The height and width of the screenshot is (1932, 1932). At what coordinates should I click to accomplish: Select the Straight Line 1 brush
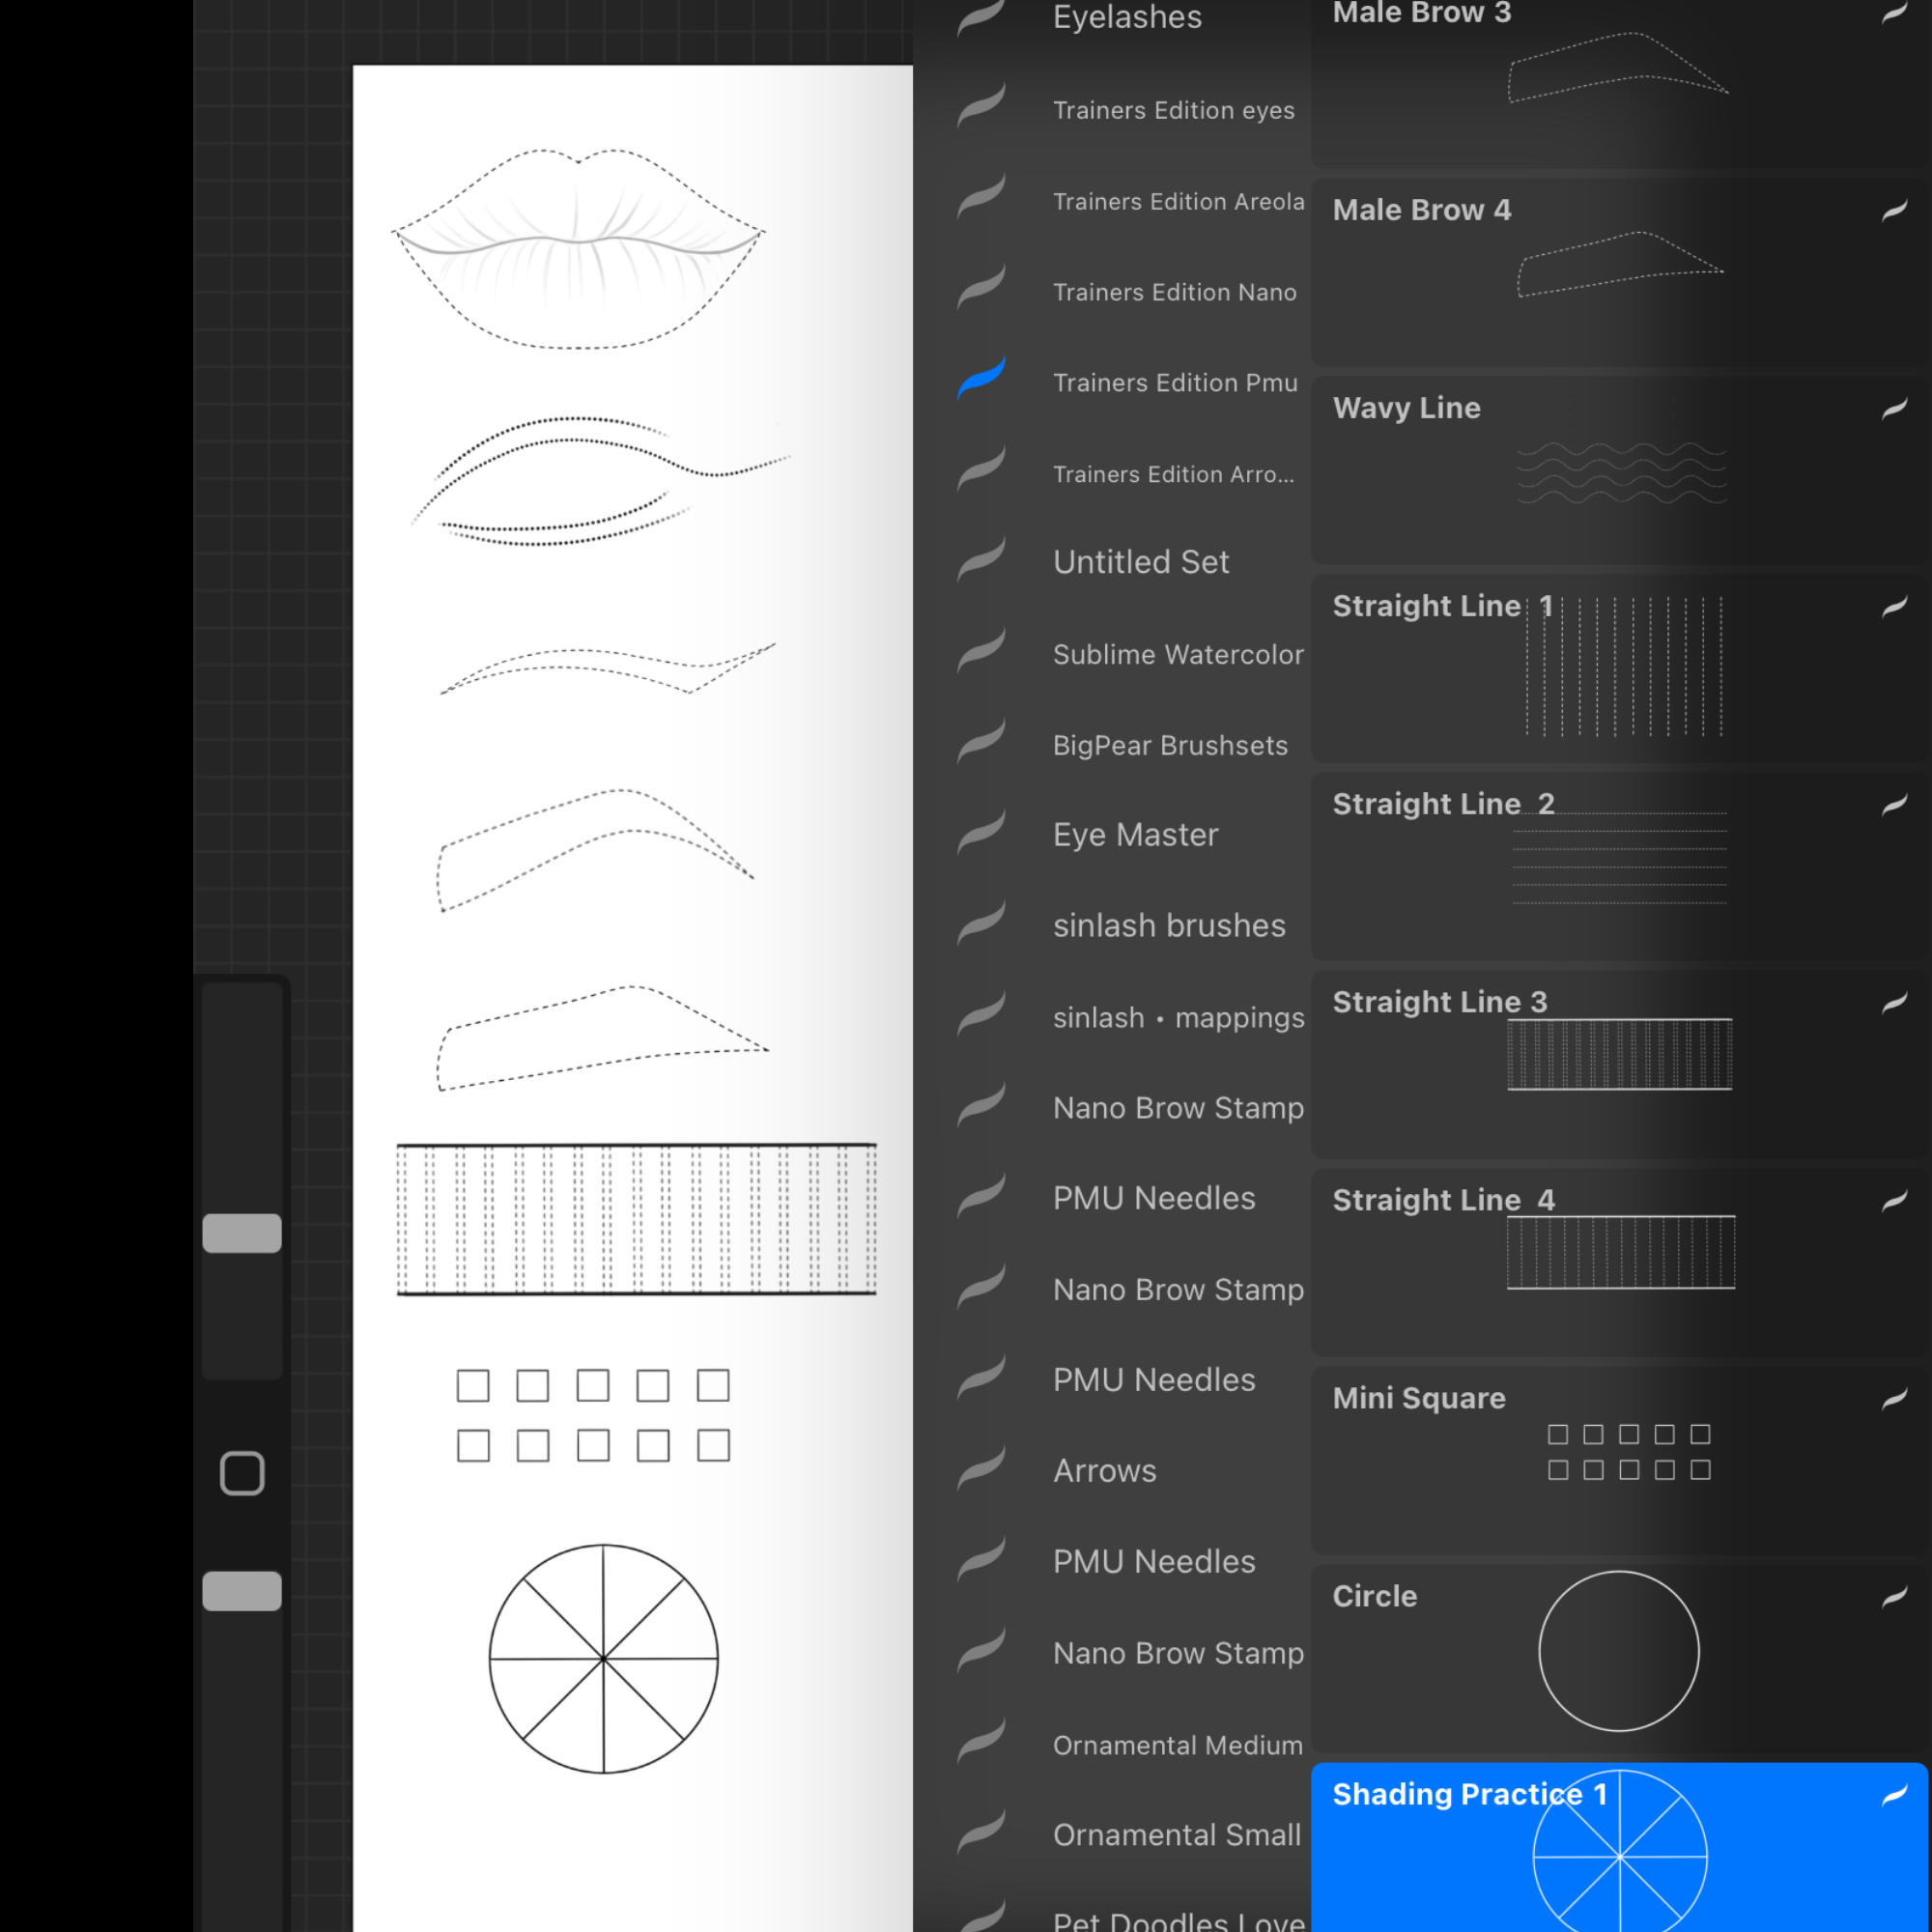1620,668
